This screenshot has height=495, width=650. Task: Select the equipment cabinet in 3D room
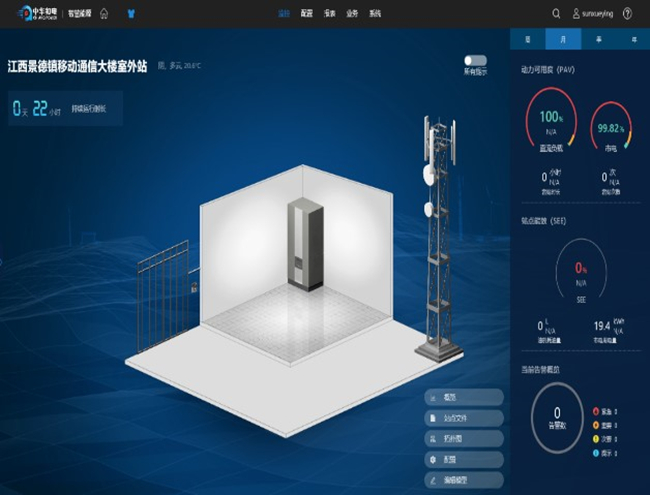(306, 245)
